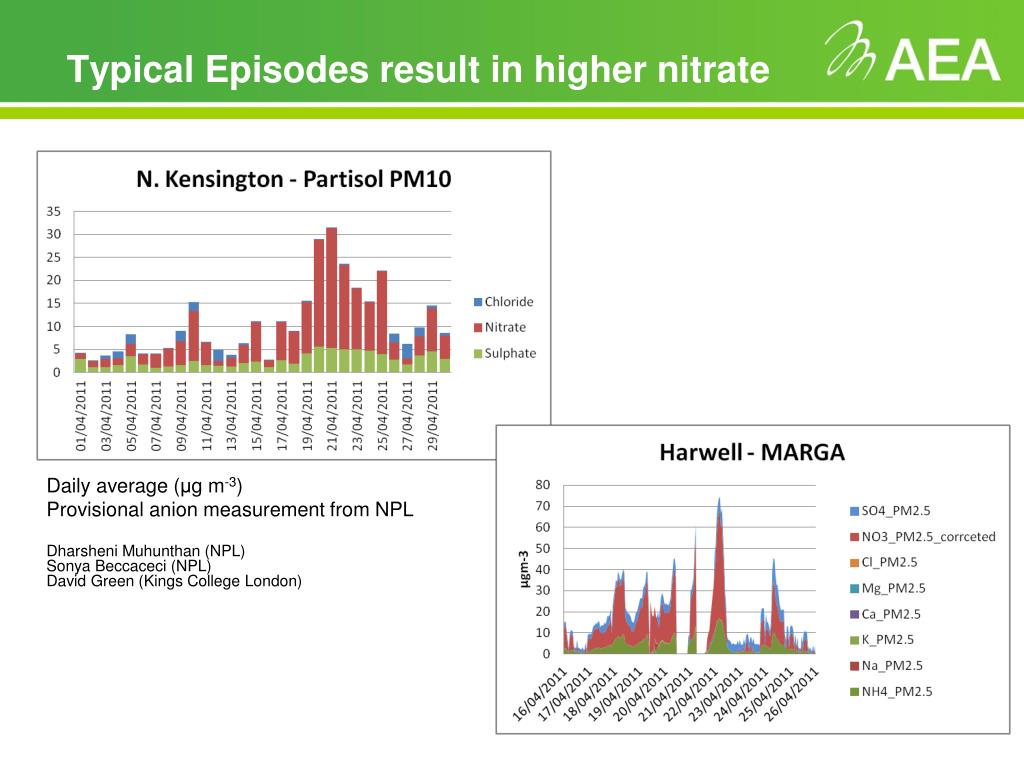The width and height of the screenshot is (1024, 768).
Task: Click the name 'Dharsheni Muhunthan (NPL)'
Action: pos(146,551)
